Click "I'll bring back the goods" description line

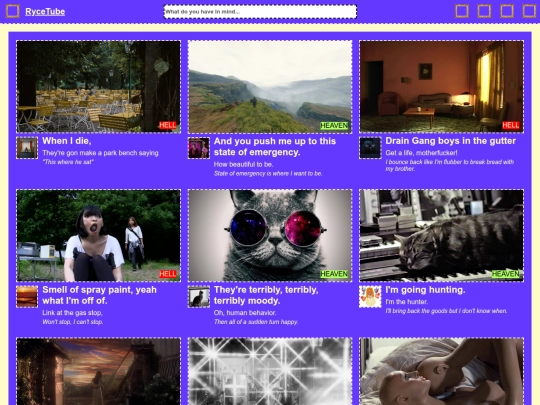click(446, 311)
